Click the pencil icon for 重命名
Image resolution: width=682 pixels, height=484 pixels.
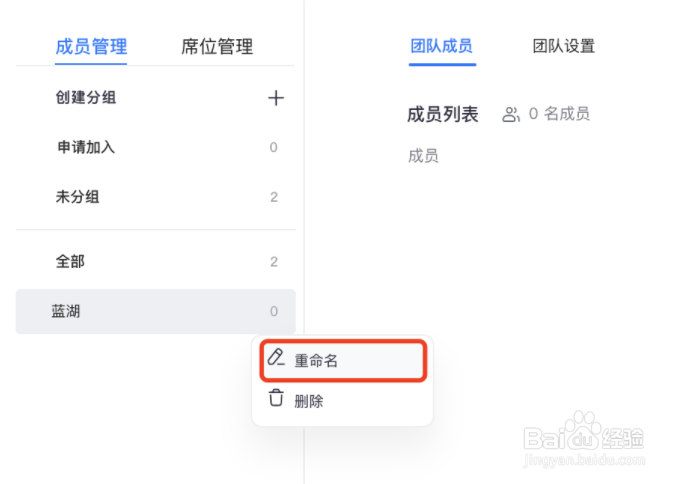pos(276,357)
